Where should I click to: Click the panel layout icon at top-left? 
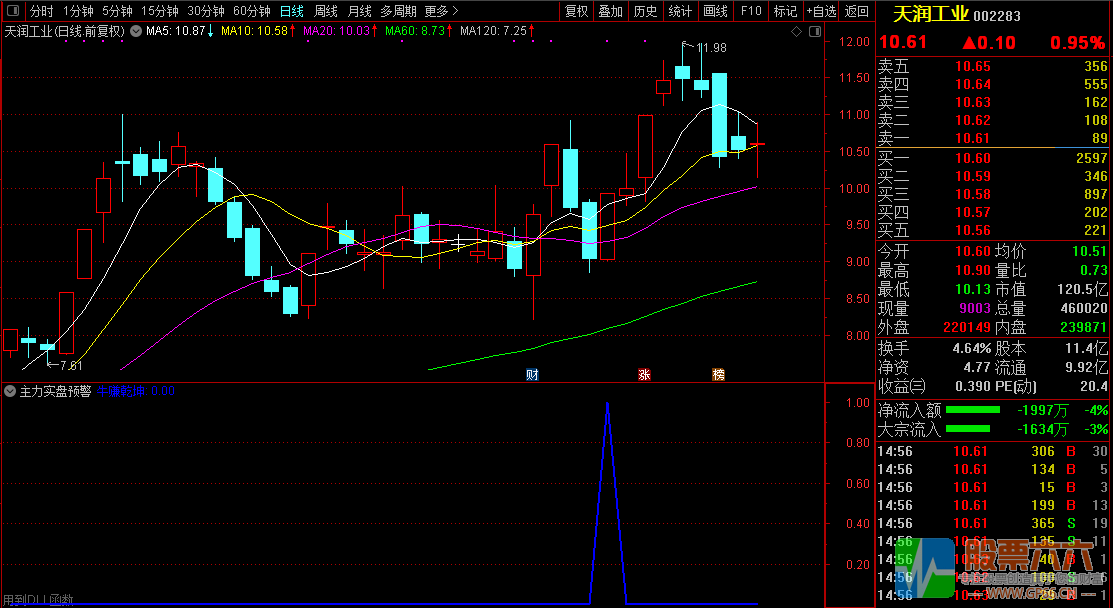pyautogui.click(x=12, y=11)
